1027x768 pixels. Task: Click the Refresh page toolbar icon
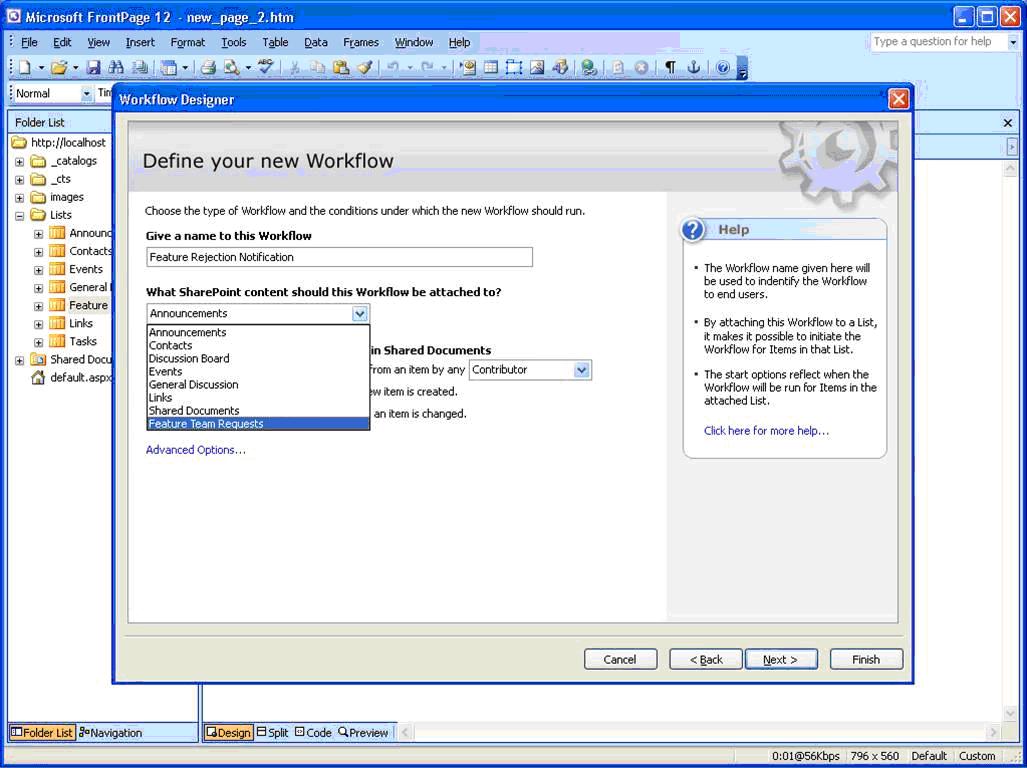tap(618, 67)
